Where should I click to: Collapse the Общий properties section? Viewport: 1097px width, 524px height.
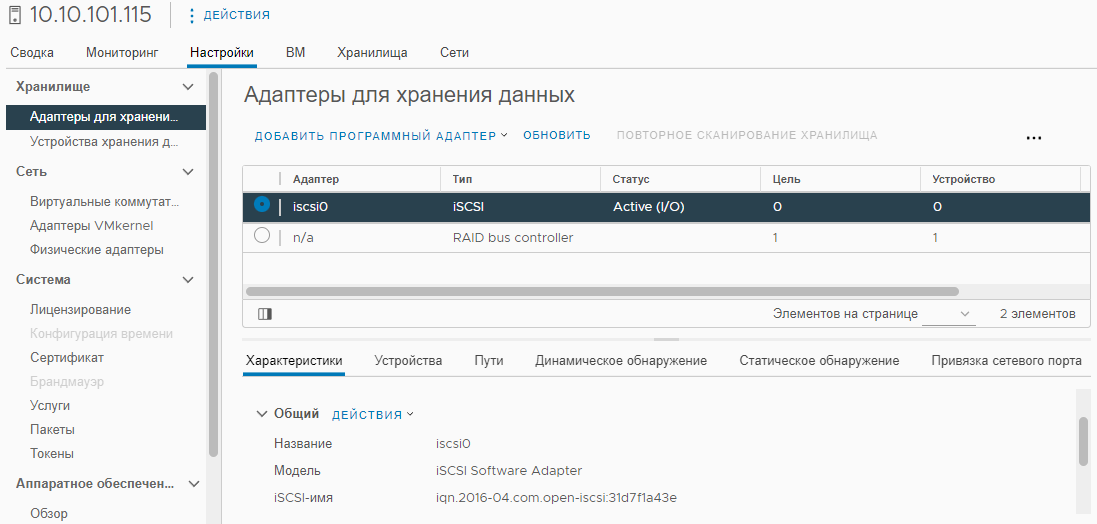(262, 414)
